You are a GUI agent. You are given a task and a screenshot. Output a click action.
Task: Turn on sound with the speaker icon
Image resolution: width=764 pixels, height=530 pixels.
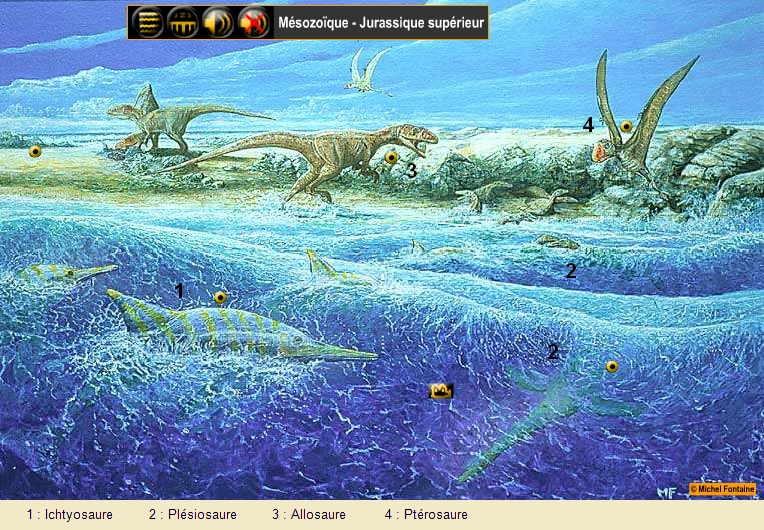point(218,22)
